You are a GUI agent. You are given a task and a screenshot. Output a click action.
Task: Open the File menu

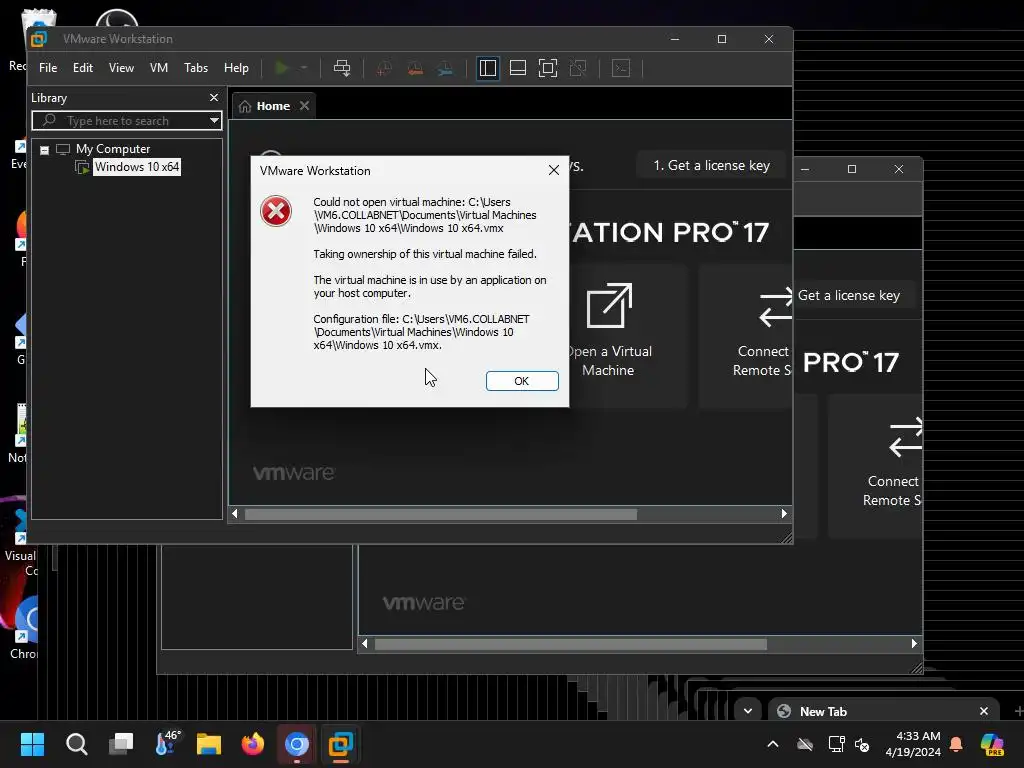pyautogui.click(x=48, y=68)
